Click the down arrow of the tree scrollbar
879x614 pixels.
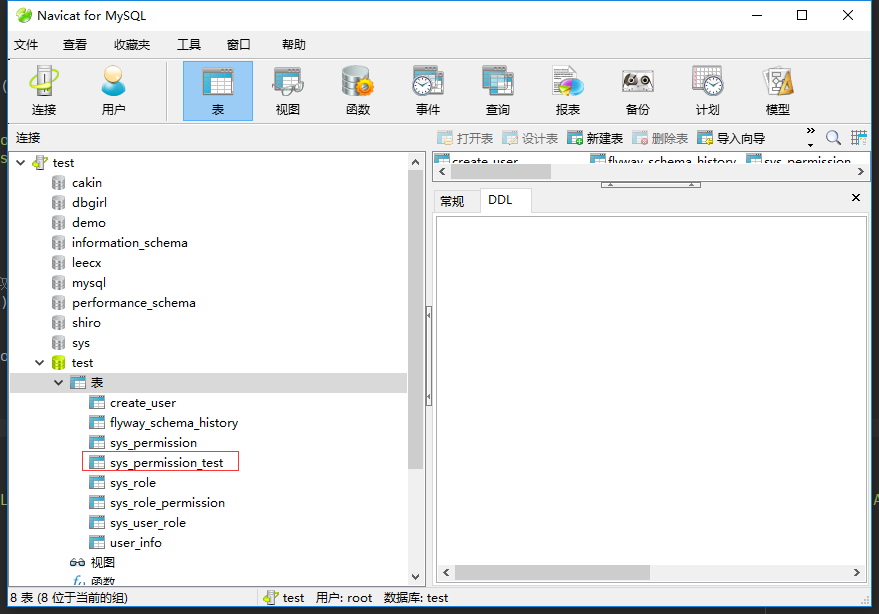[415, 576]
